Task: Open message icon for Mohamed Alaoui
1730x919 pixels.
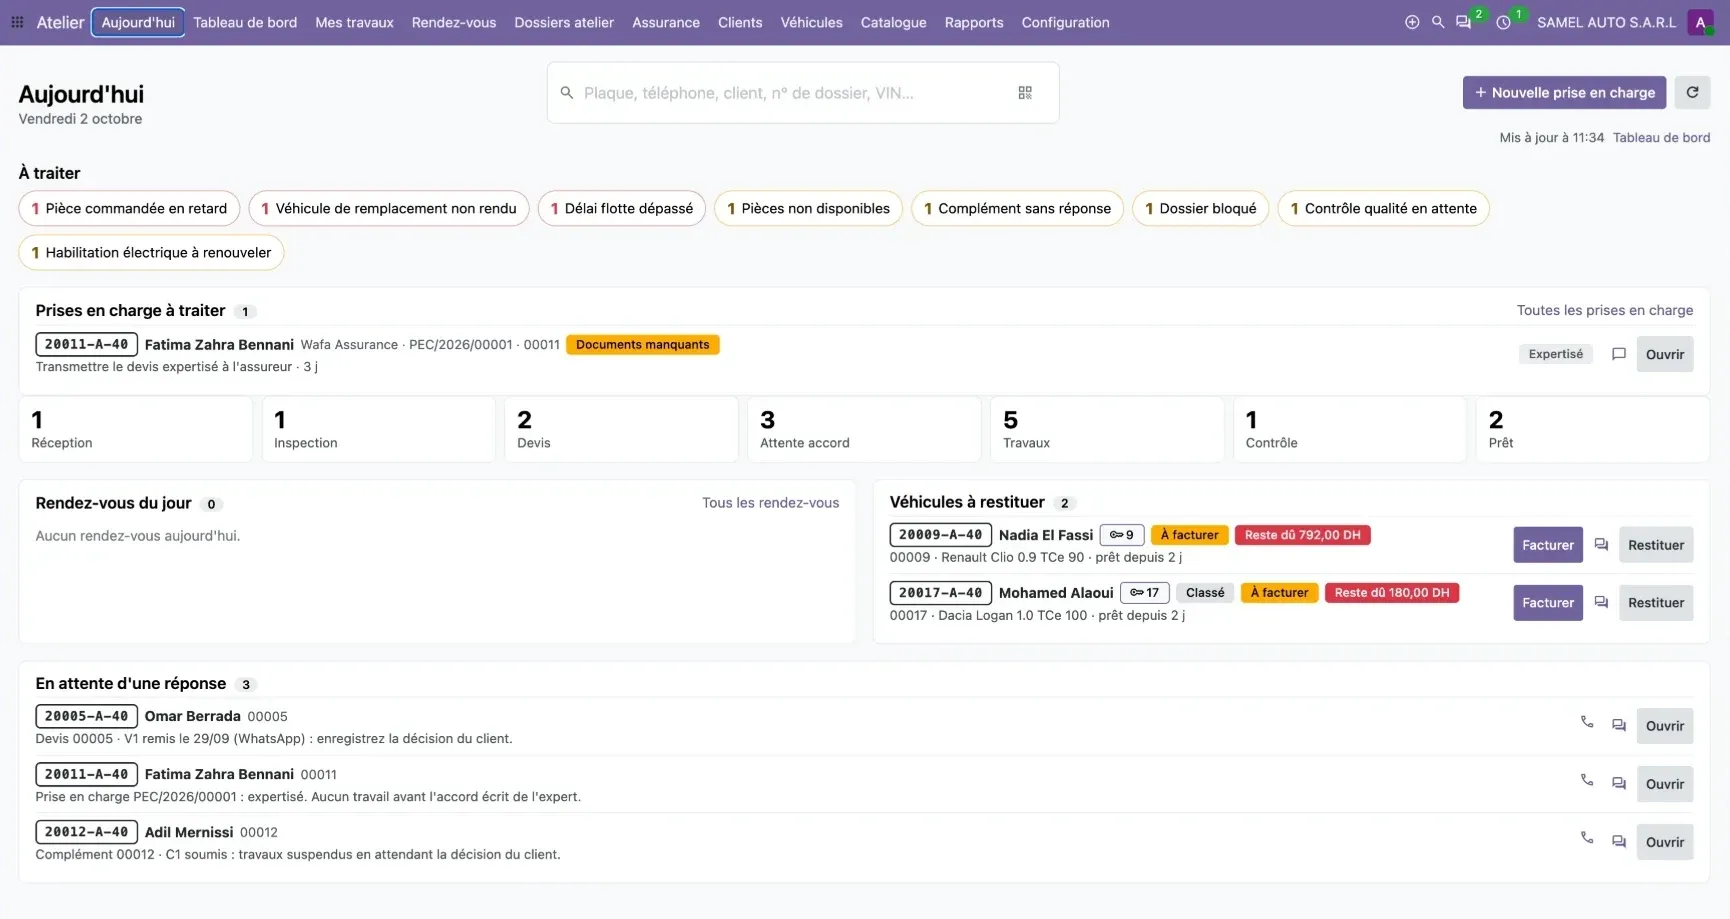Action: pyautogui.click(x=1601, y=603)
